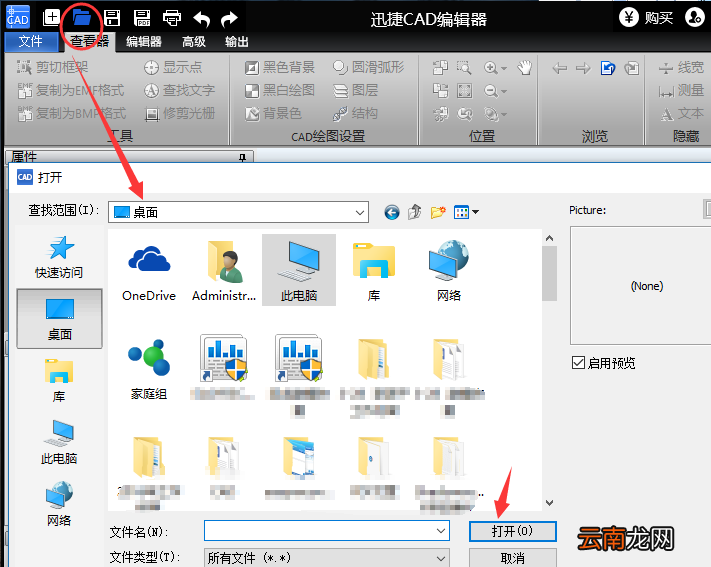Image resolution: width=711 pixels, height=567 pixels.
Task: Uncheck the 启用预览 checkbox
Action: [578, 363]
